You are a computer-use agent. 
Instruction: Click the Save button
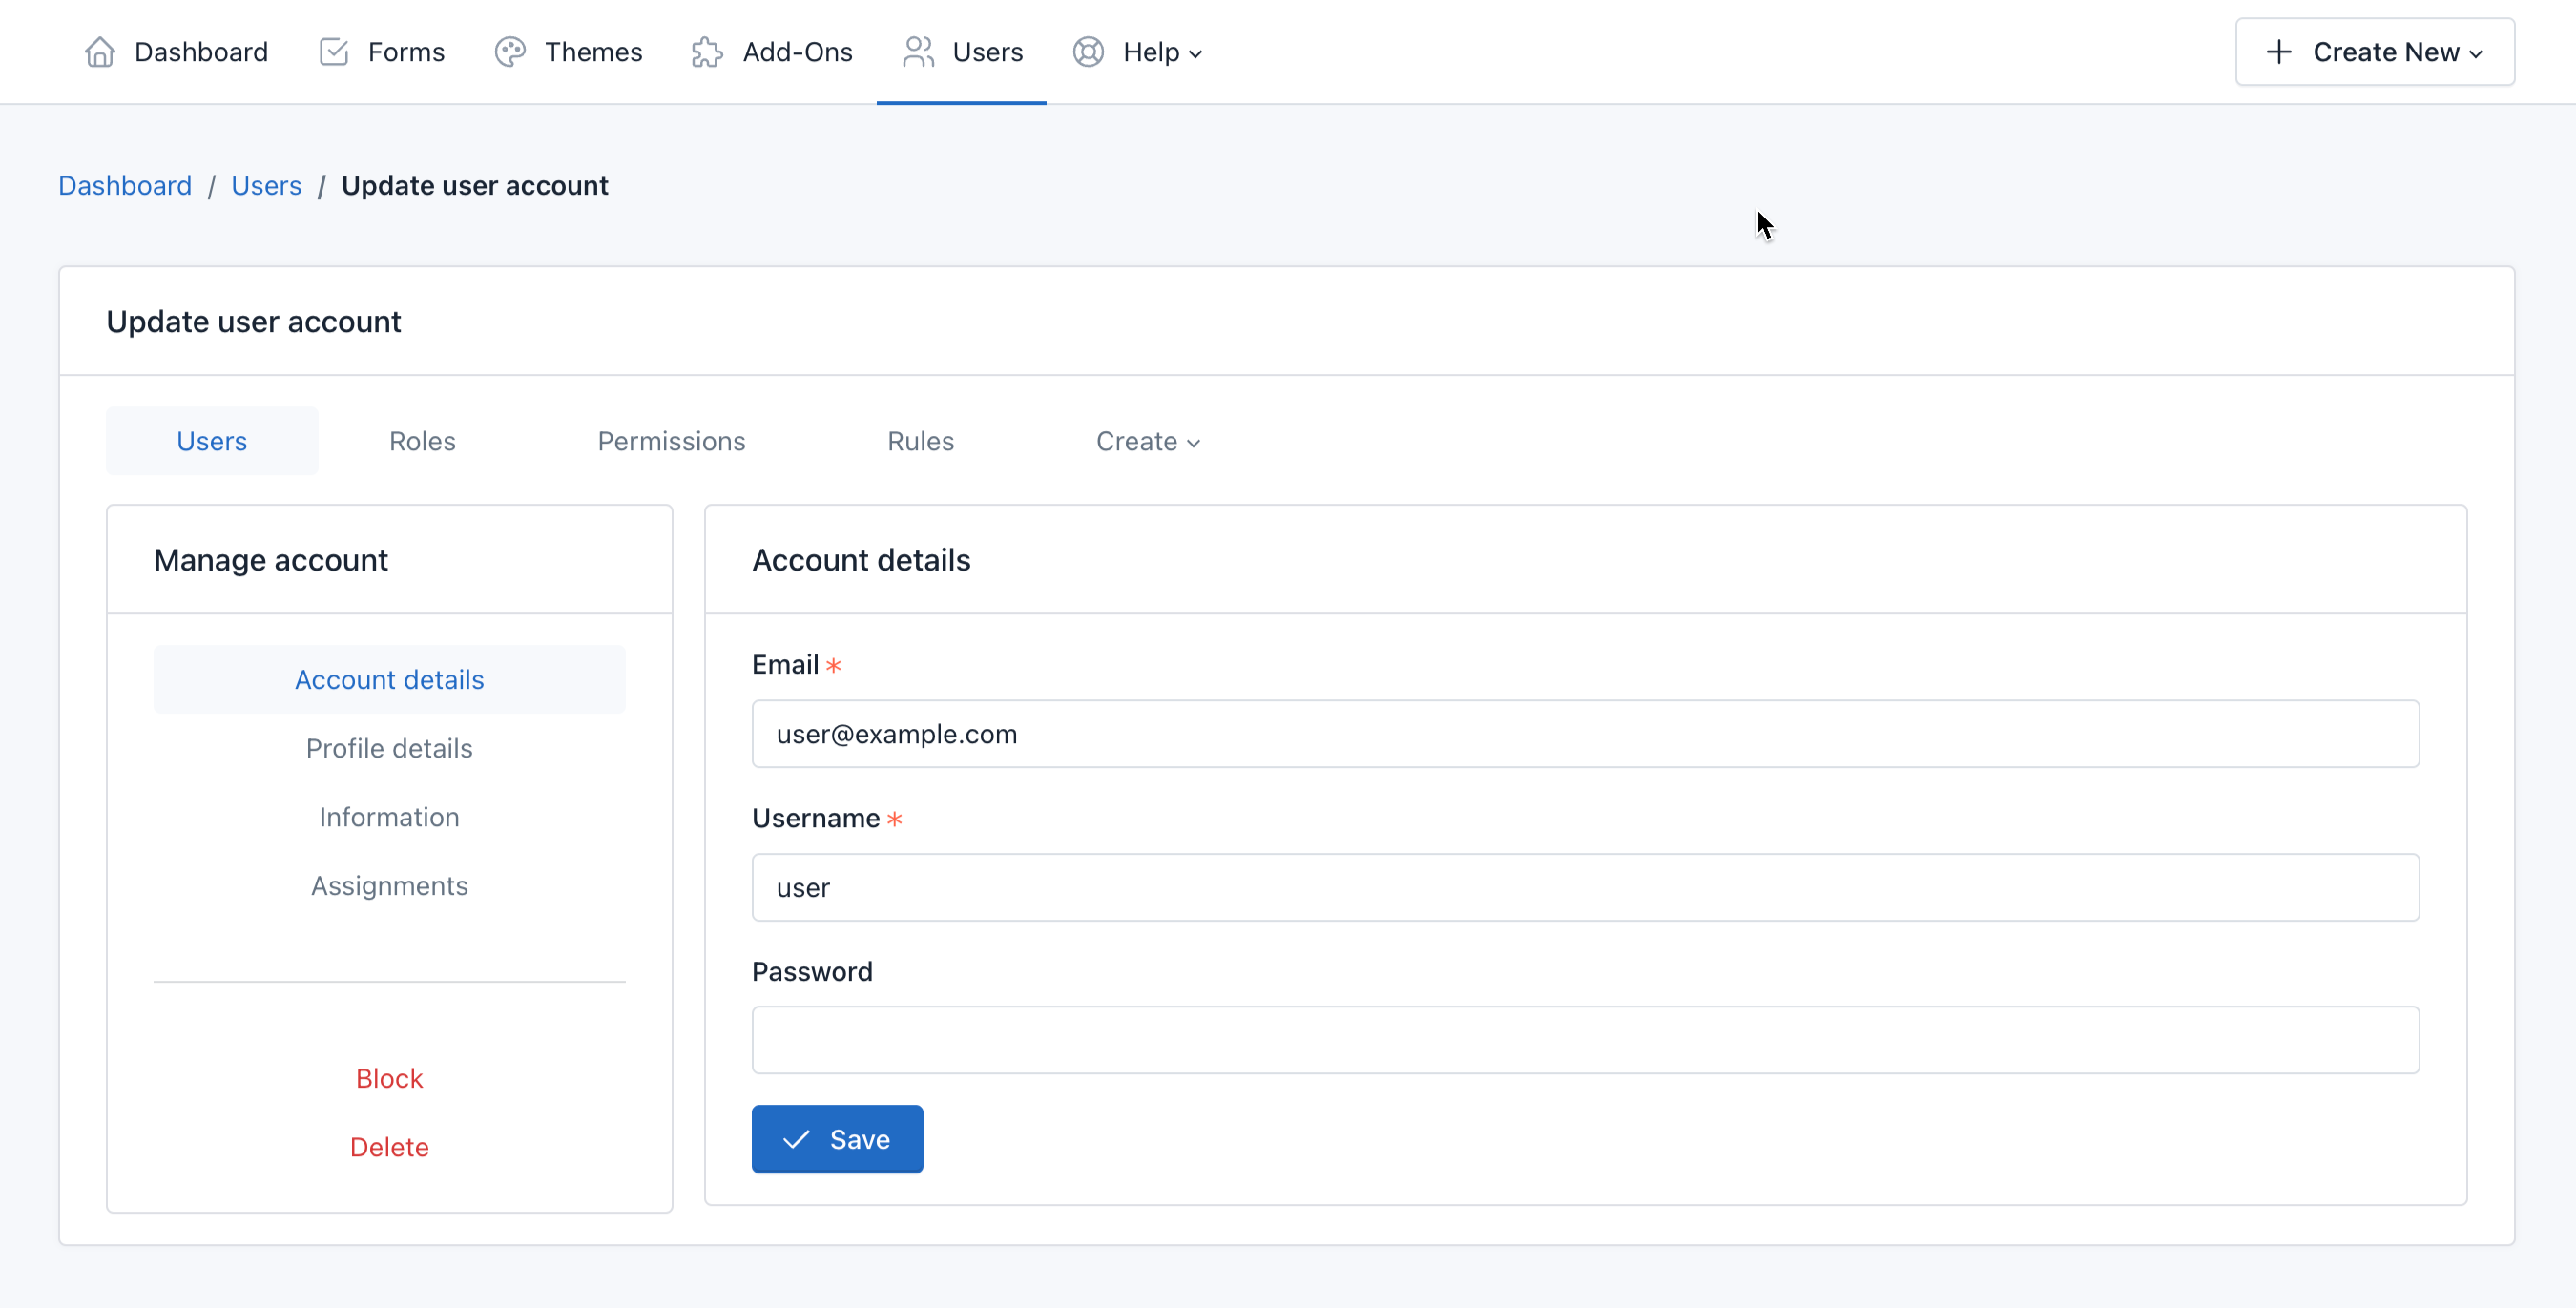[837, 1139]
